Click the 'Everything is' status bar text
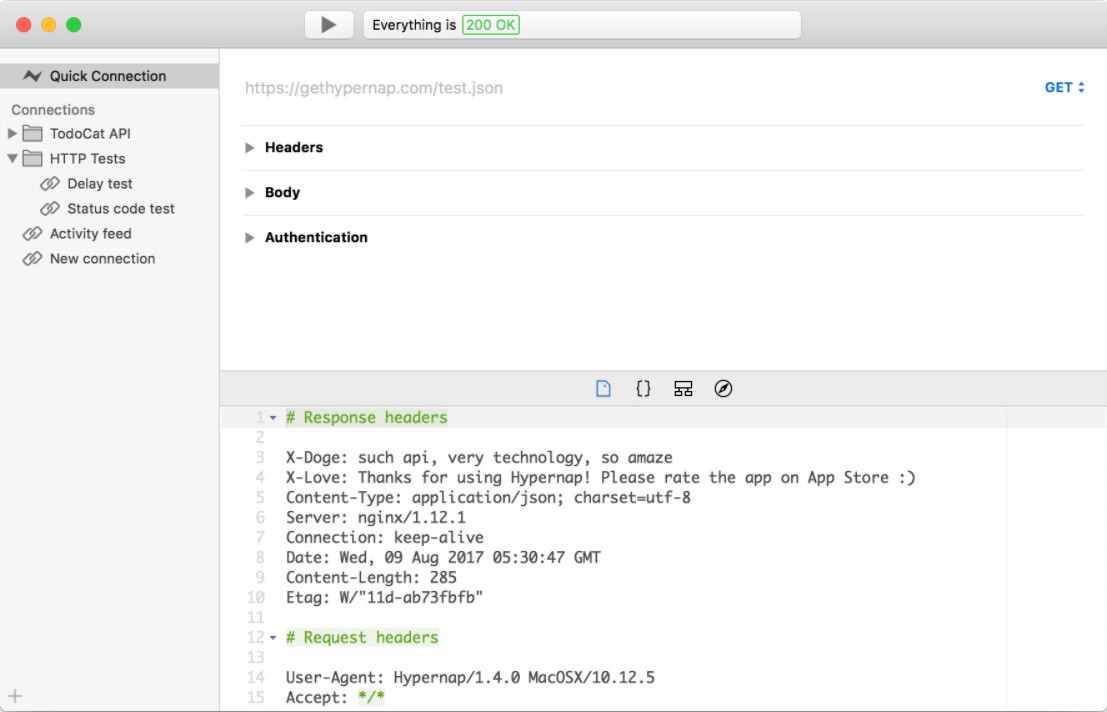1107x712 pixels. [414, 25]
